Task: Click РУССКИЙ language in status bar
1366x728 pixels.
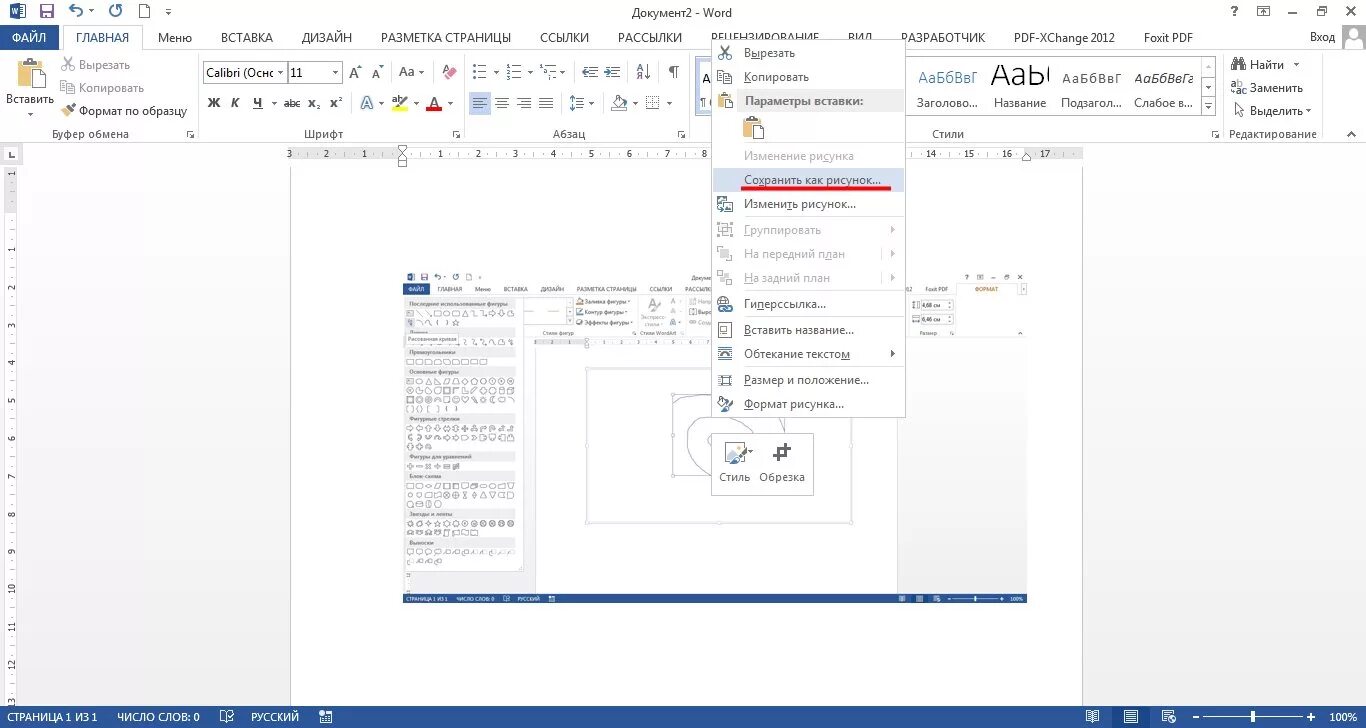Action: pos(275,717)
